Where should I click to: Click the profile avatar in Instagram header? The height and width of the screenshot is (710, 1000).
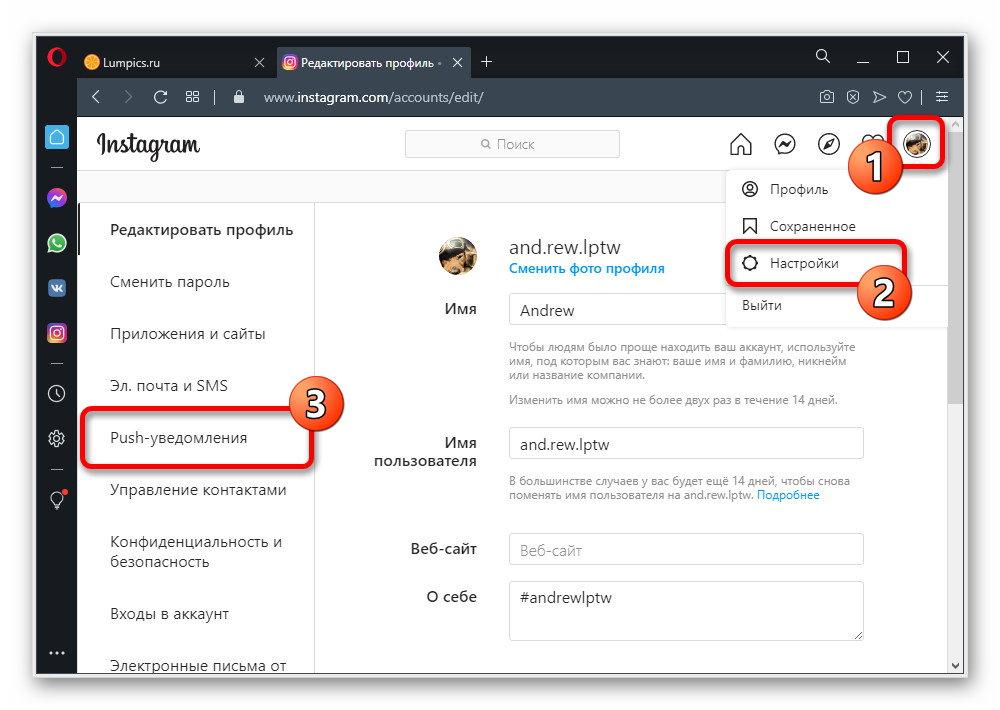pyautogui.click(x=916, y=143)
